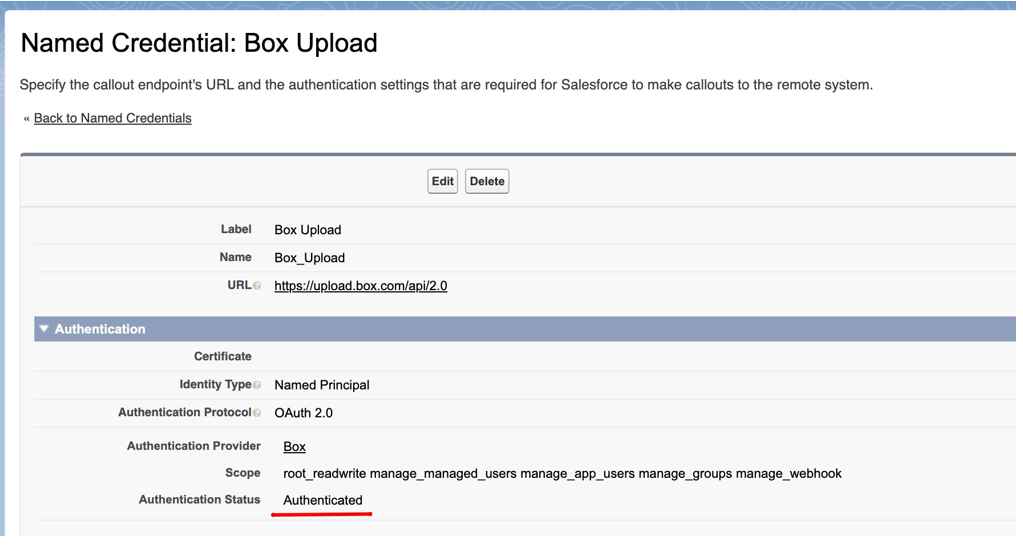This screenshot has height=546, width=1023.
Task: Select the 'Box_Upload' name value
Action: point(309,258)
